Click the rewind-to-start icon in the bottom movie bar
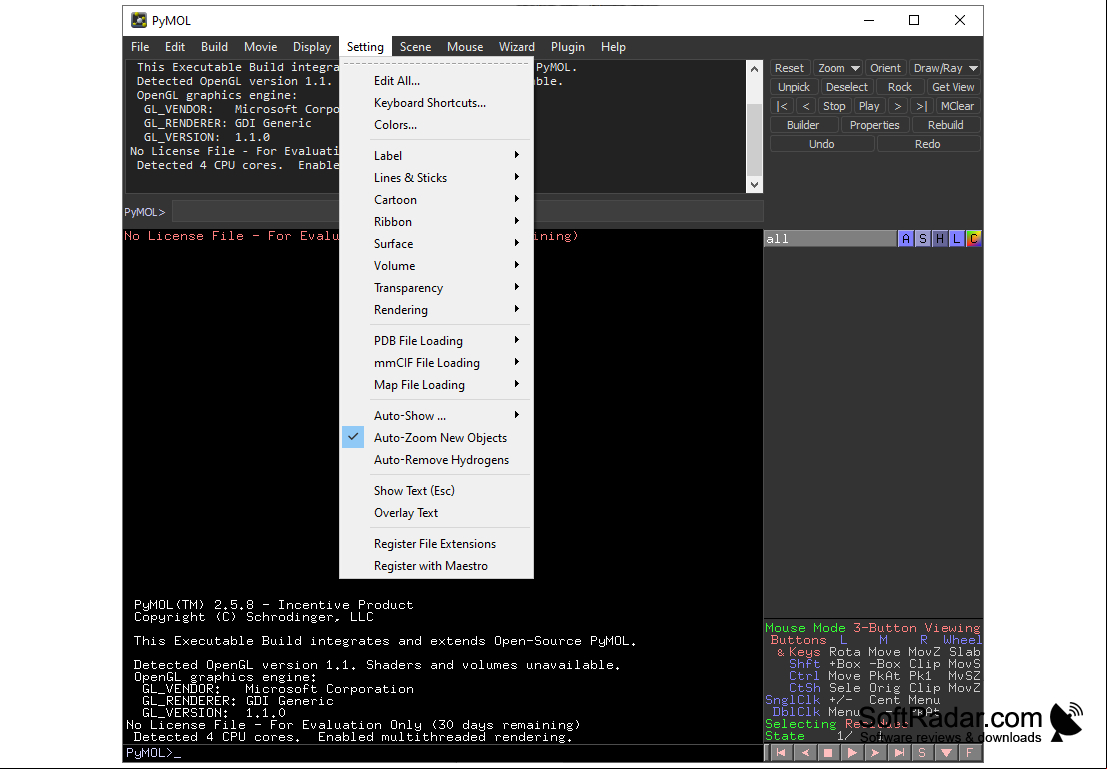This screenshot has height=769, width=1107. pos(780,753)
